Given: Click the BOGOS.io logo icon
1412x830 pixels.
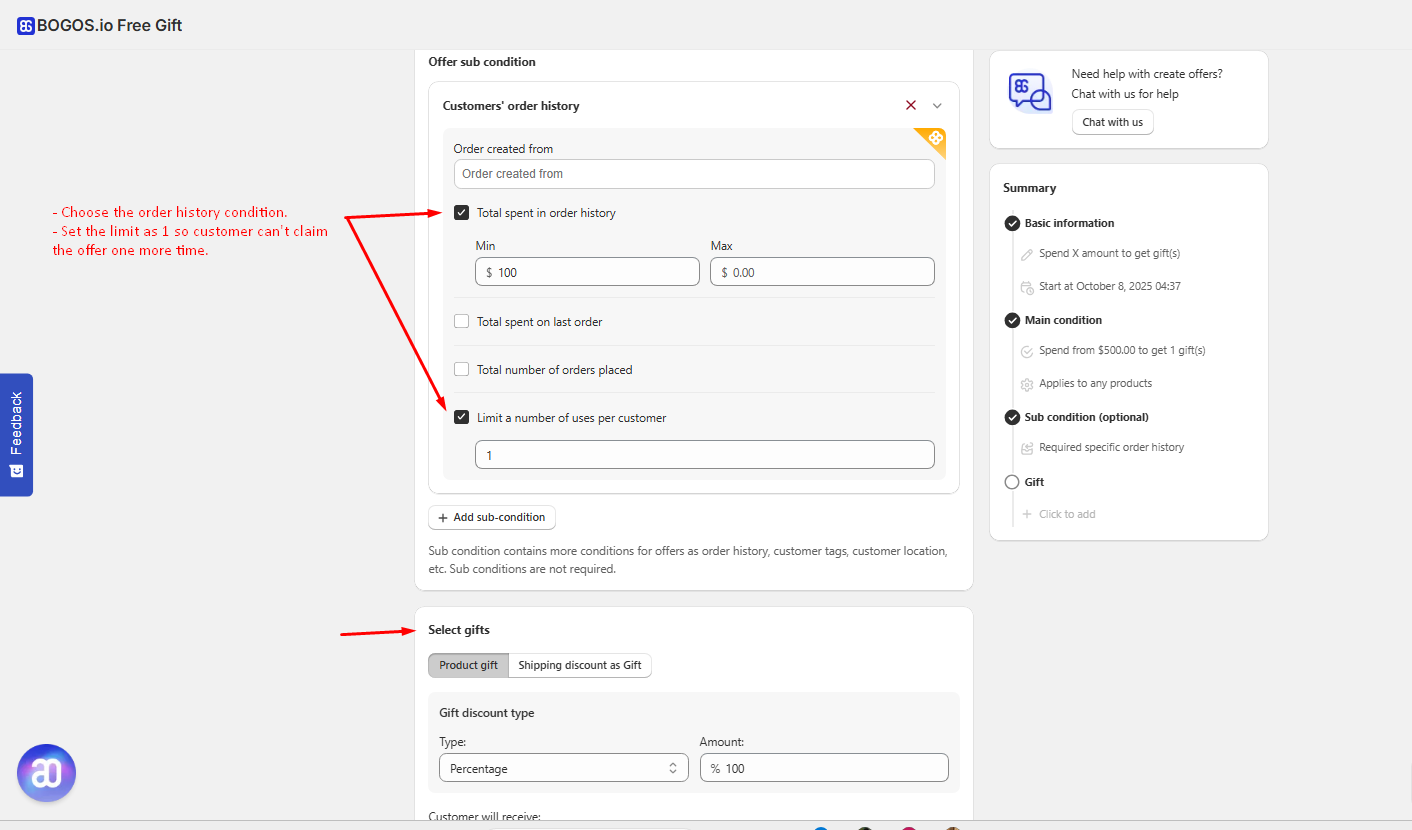Looking at the screenshot, I should pyautogui.click(x=26, y=26).
